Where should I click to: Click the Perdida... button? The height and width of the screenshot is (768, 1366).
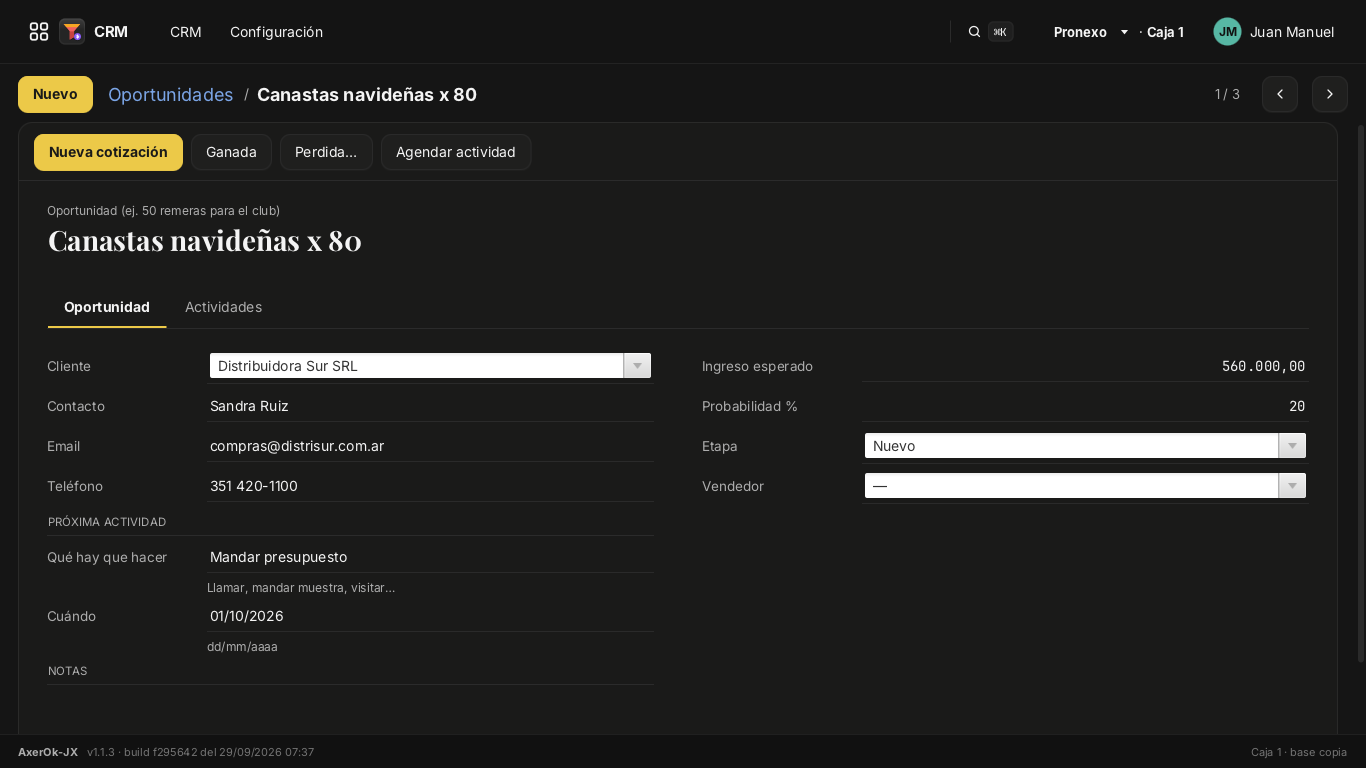click(326, 152)
